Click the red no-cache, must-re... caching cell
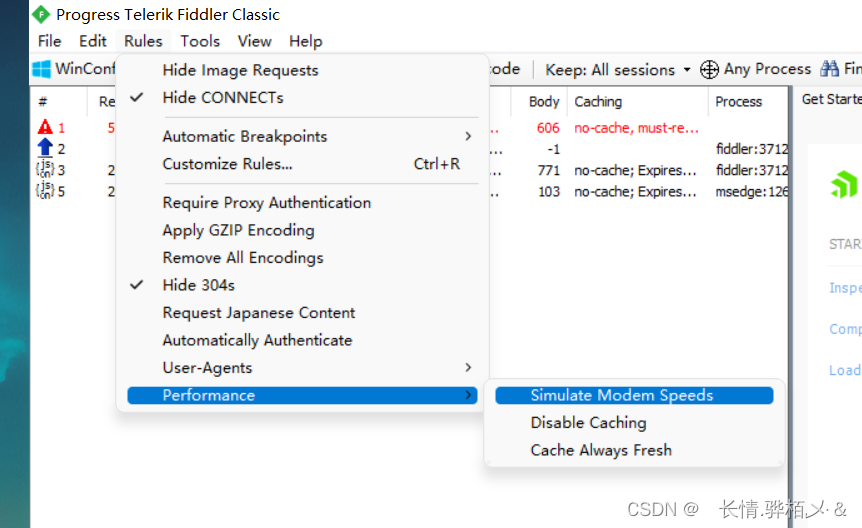The width and height of the screenshot is (862, 528). (636, 128)
